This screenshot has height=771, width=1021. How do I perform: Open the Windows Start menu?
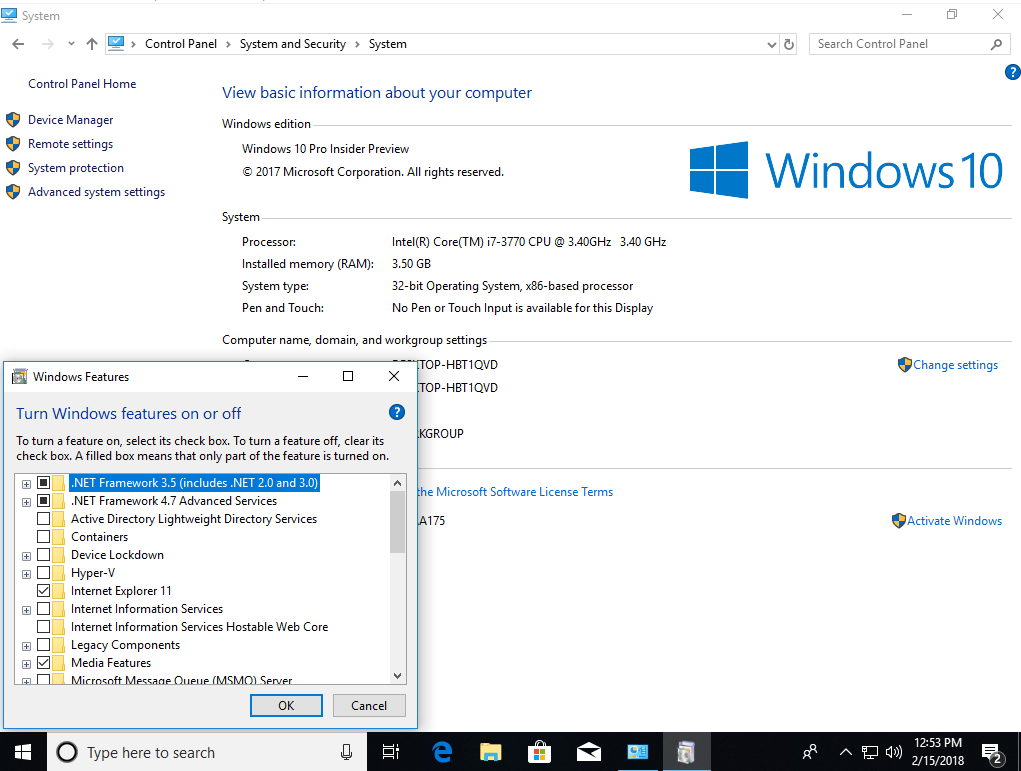pos(23,752)
